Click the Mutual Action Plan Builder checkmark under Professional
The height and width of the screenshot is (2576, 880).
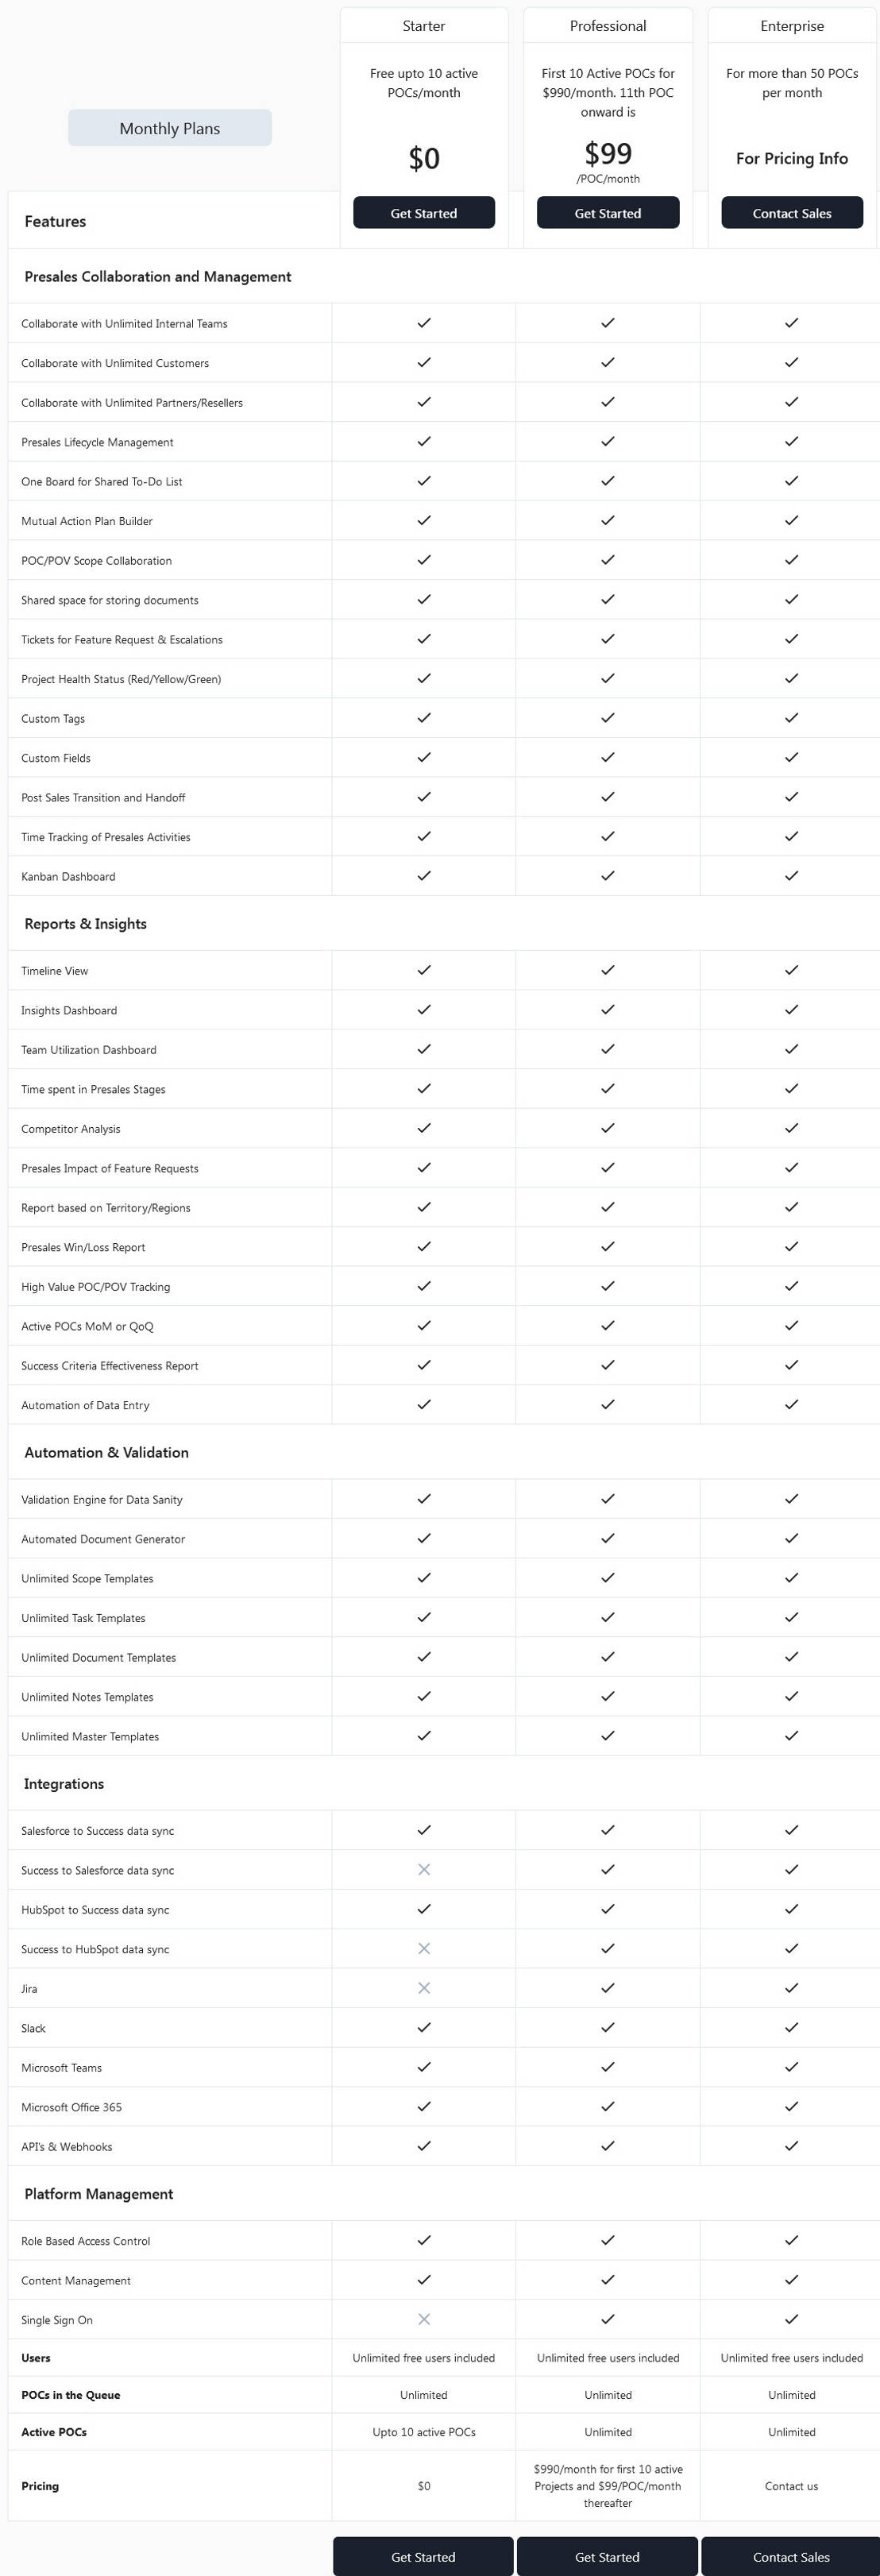607,519
